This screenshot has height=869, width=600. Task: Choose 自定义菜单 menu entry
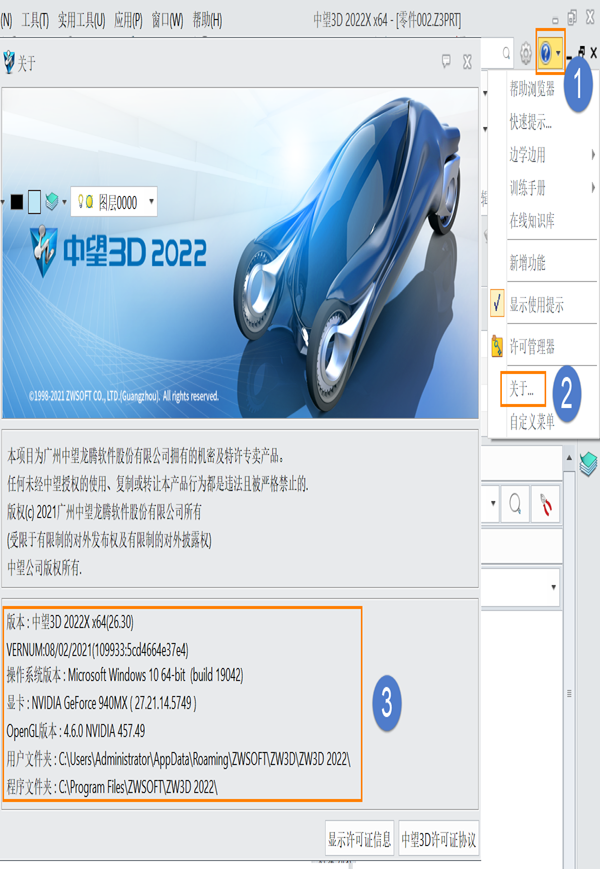pyautogui.click(x=532, y=422)
